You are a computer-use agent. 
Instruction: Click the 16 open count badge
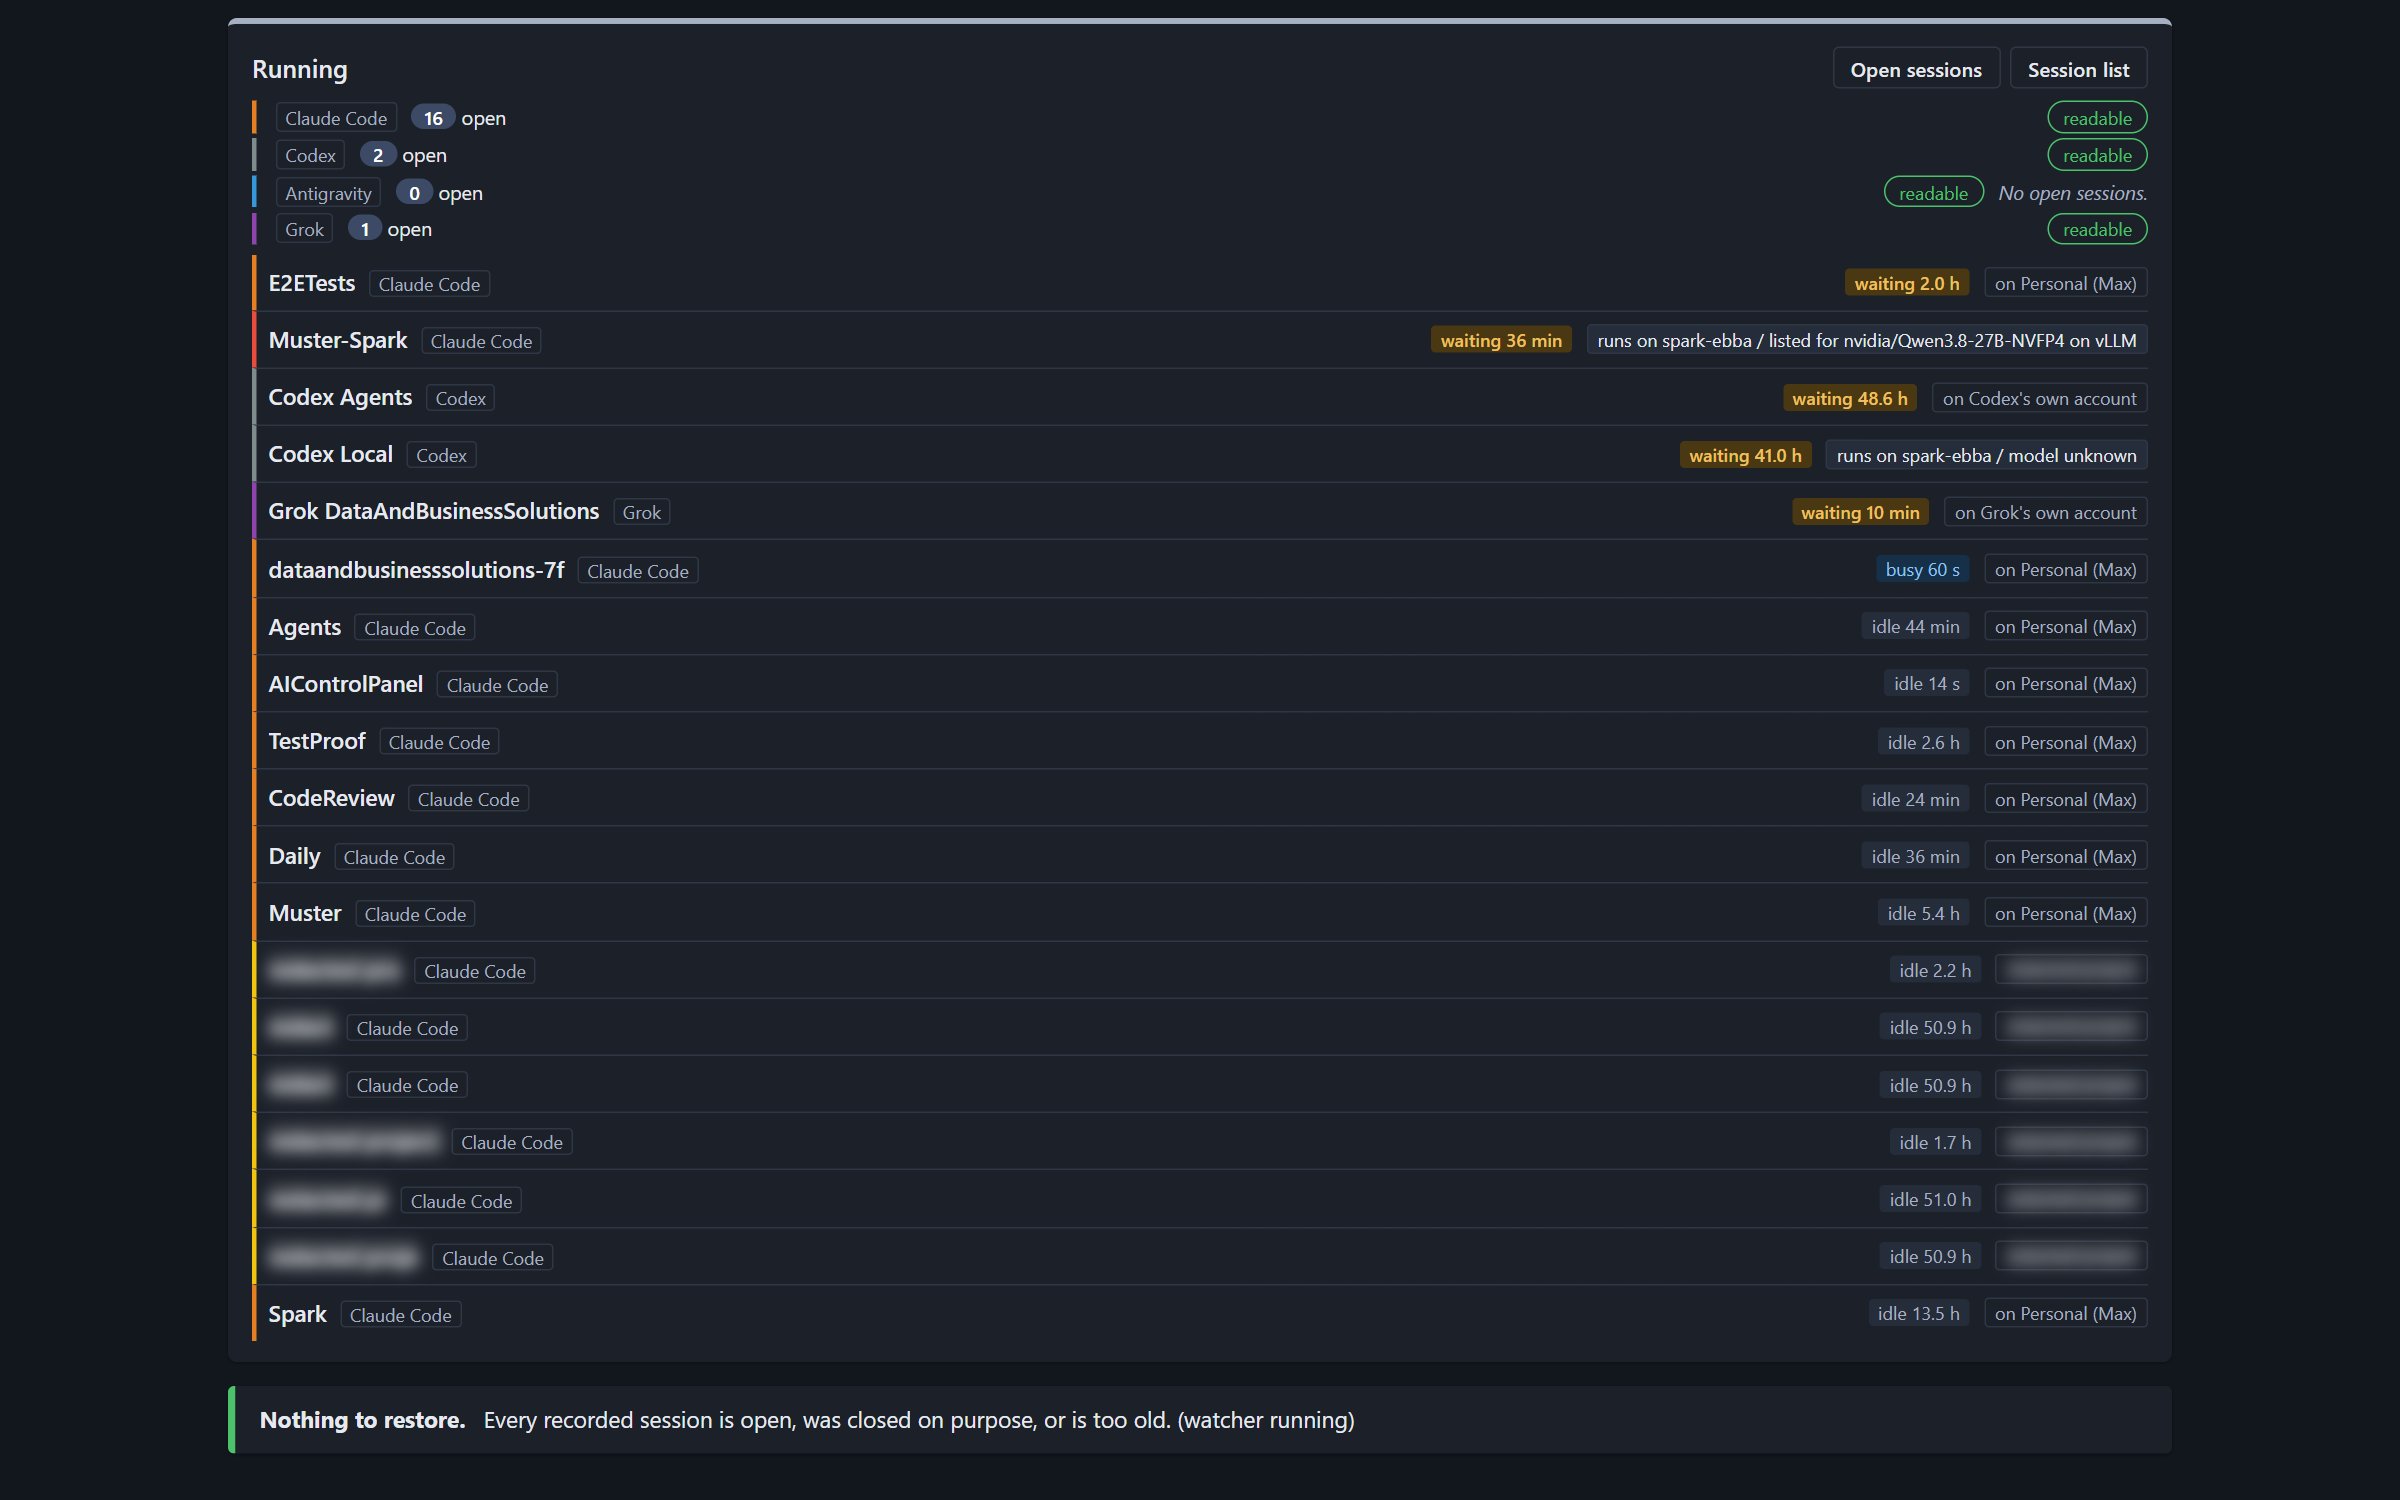432,118
